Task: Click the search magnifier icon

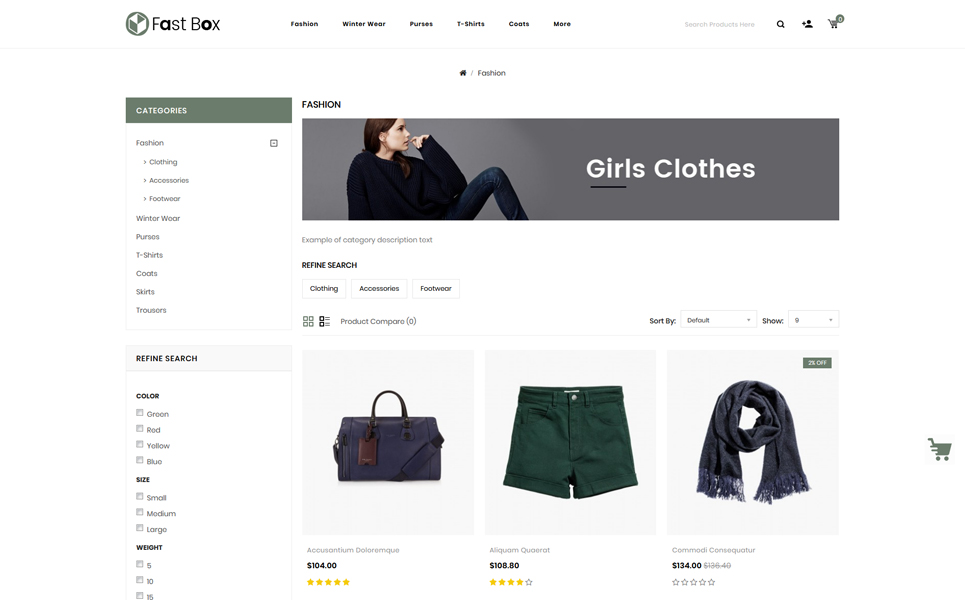Action: (780, 25)
